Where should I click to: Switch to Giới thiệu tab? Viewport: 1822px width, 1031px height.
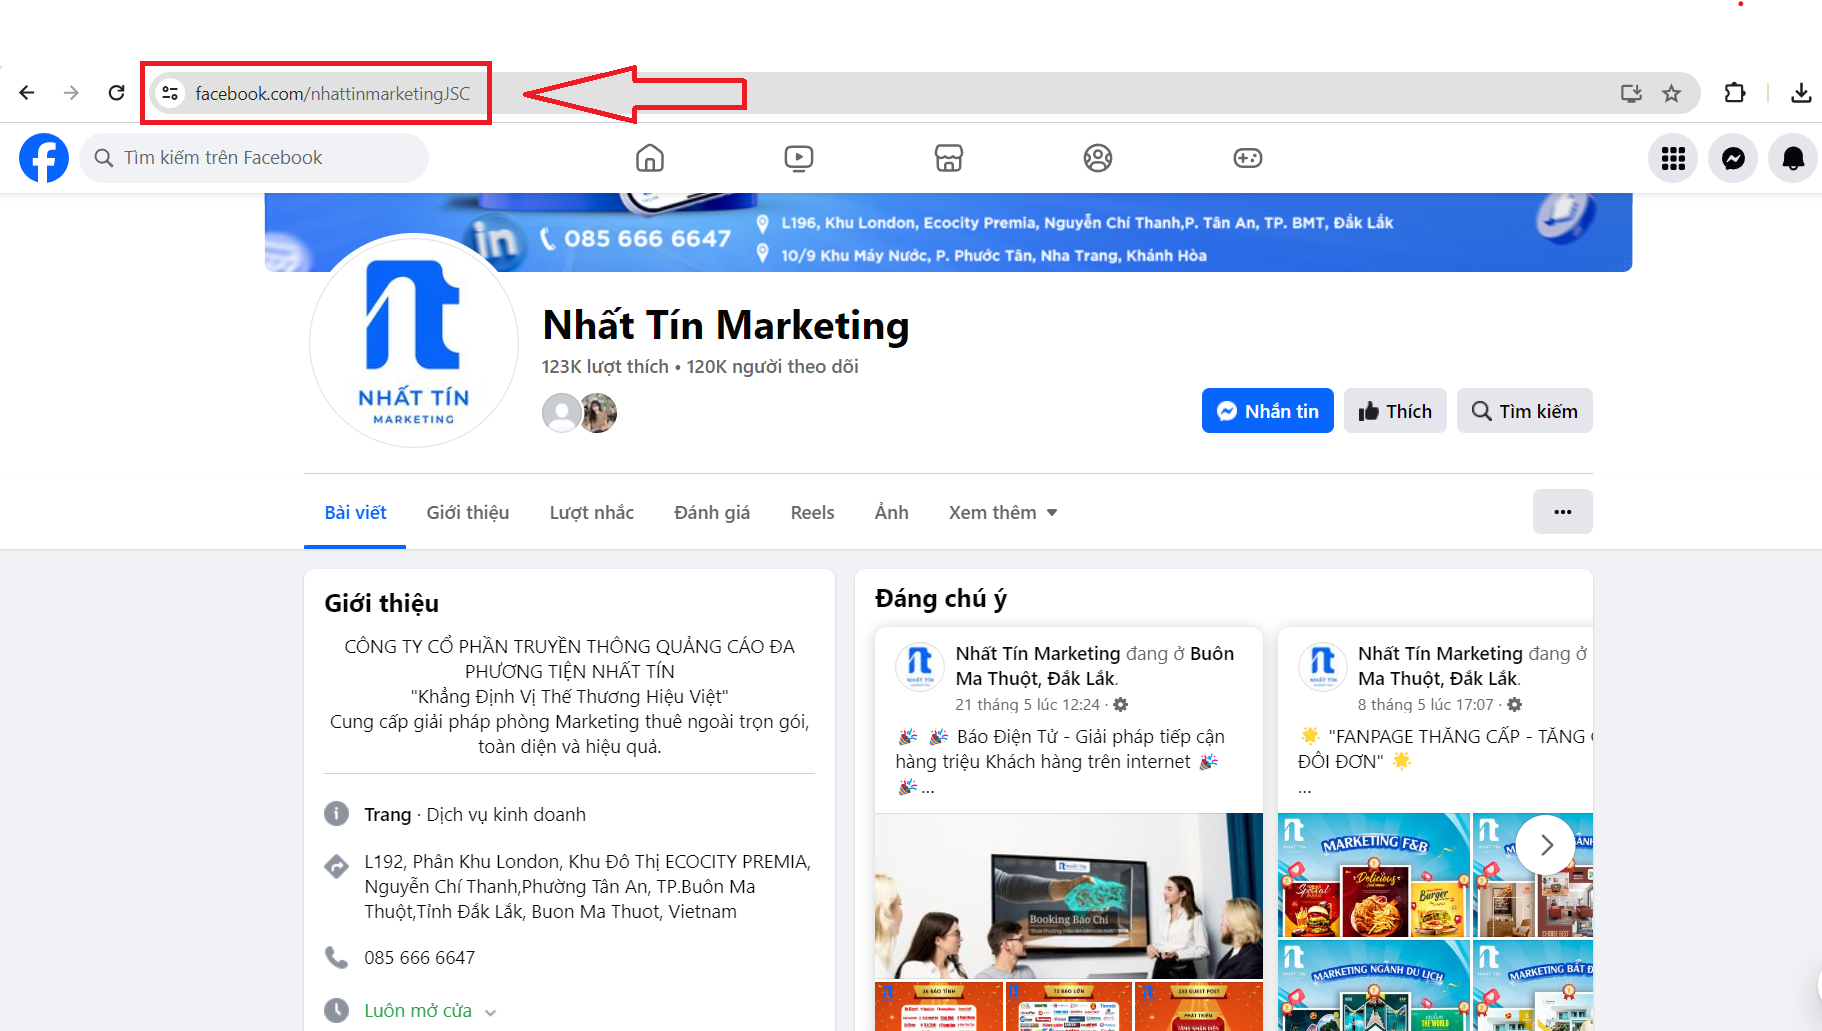(x=468, y=512)
